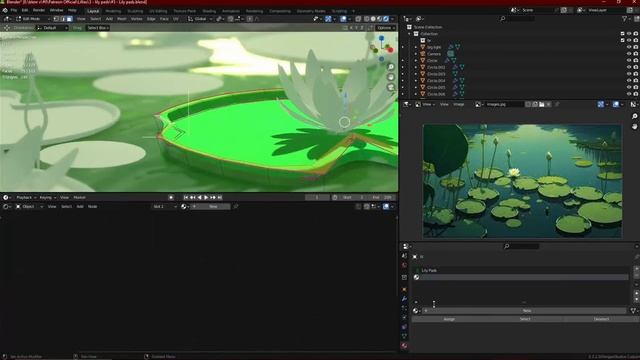Enable edge select mode
Viewport: 640px width, 360px height.
63,19
